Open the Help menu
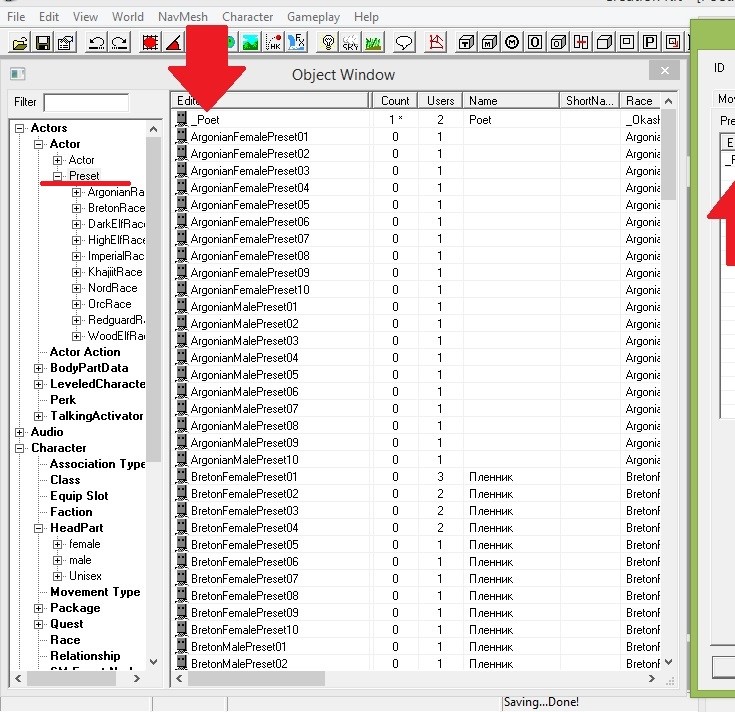Image resolution: width=735 pixels, height=712 pixels. [366, 17]
